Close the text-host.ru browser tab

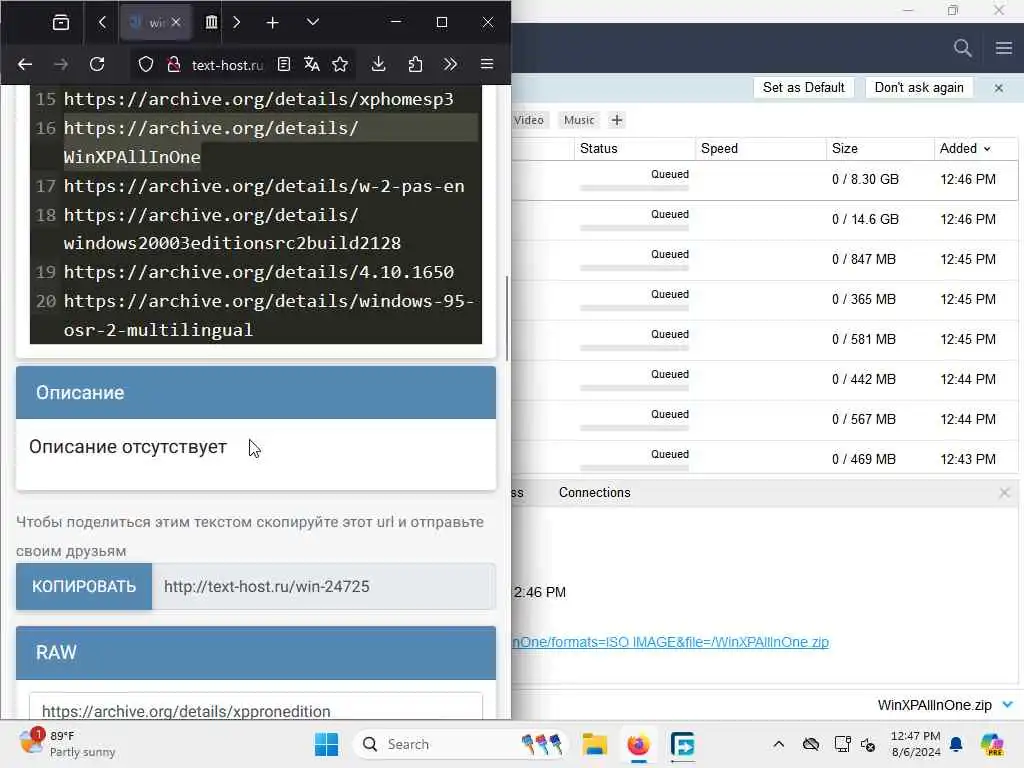[176, 22]
